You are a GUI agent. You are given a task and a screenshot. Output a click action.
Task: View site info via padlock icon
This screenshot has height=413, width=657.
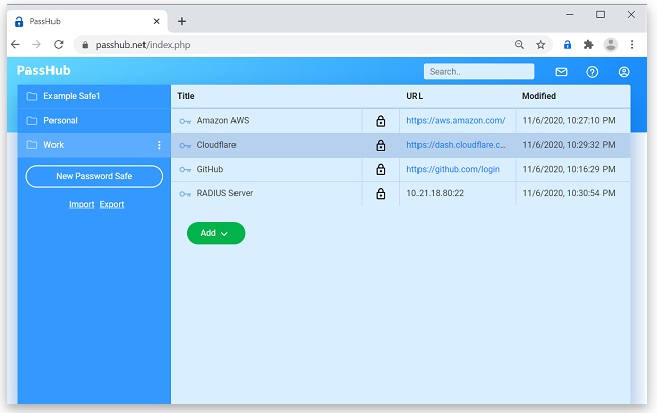click(85, 45)
